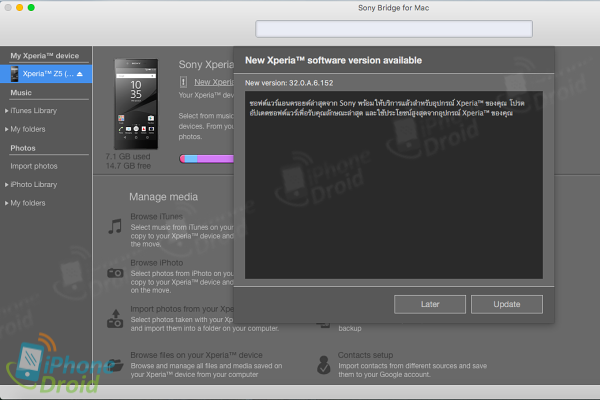The height and width of the screenshot is (400, 600).
Task: Open iPhoto Library in sidebar
Action: pyautogui.click(x=34, y=184)
